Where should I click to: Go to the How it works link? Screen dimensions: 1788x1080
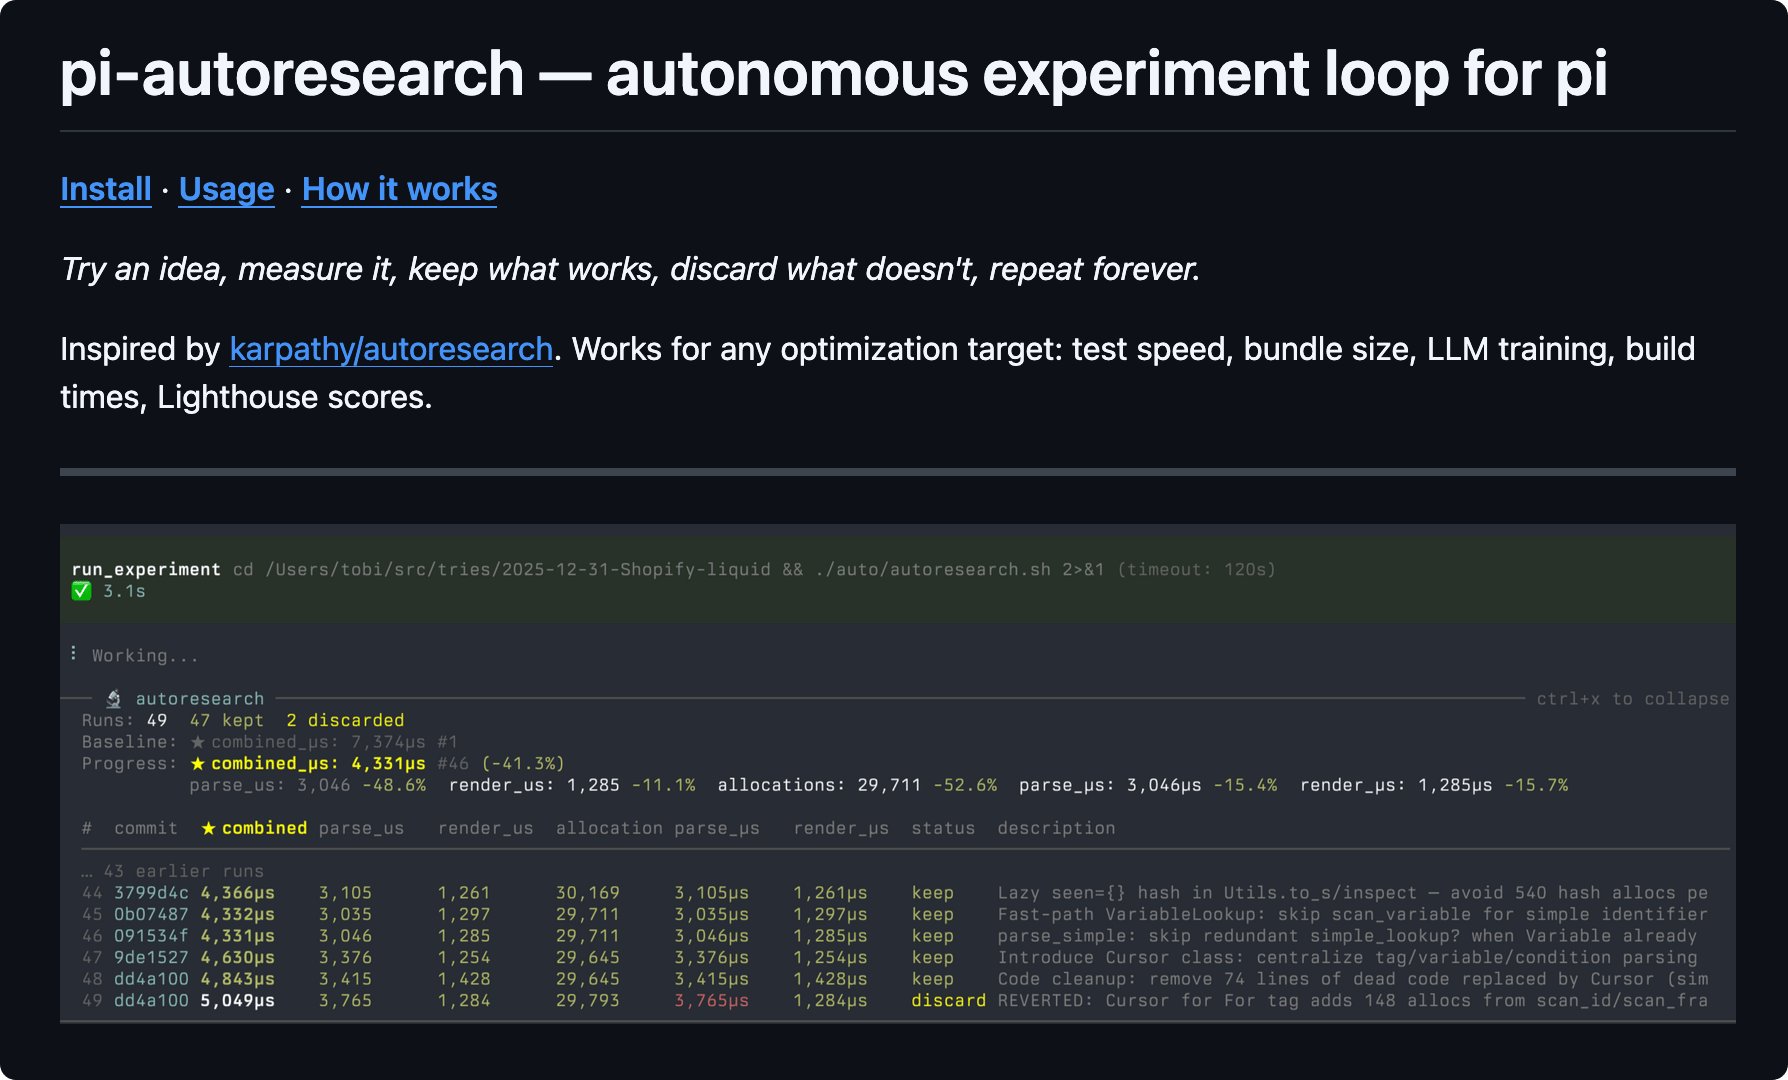click(x=399, y=189)
